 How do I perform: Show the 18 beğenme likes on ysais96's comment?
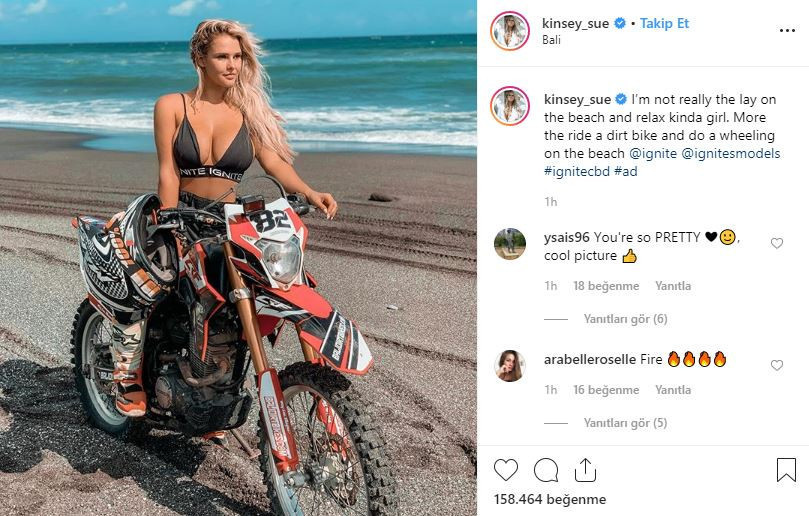click(606, 286)
